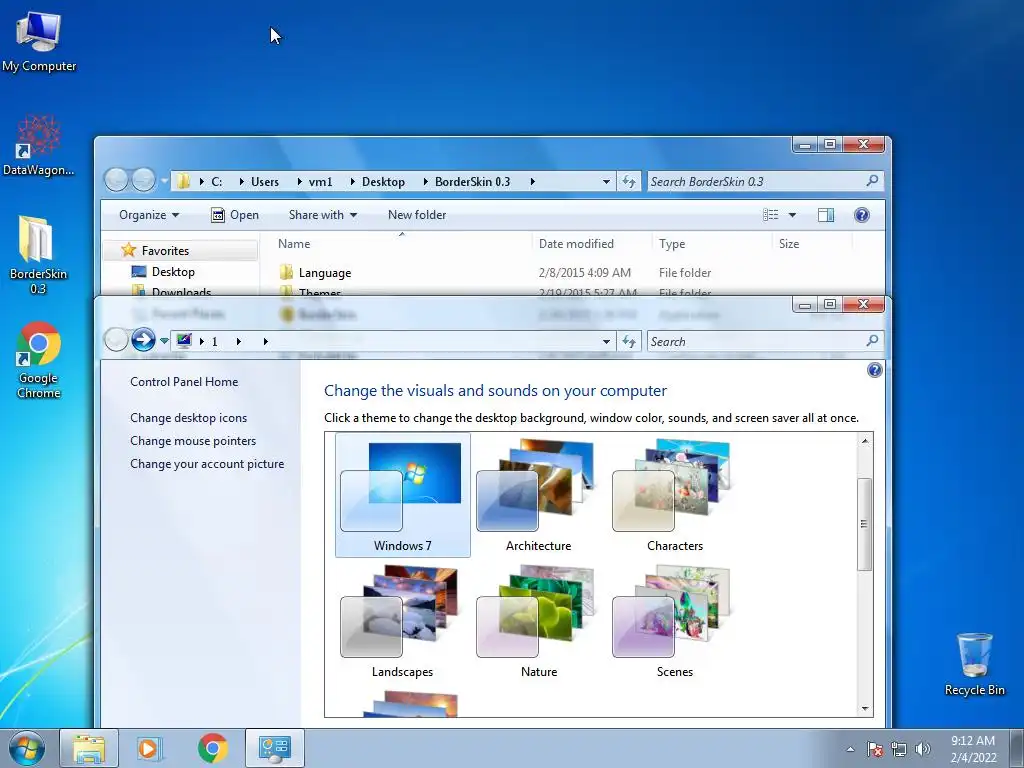1024x768 pixels.
Task: Click New folder in toolbar
Action: pyautogui.click(x=417, y=215)
